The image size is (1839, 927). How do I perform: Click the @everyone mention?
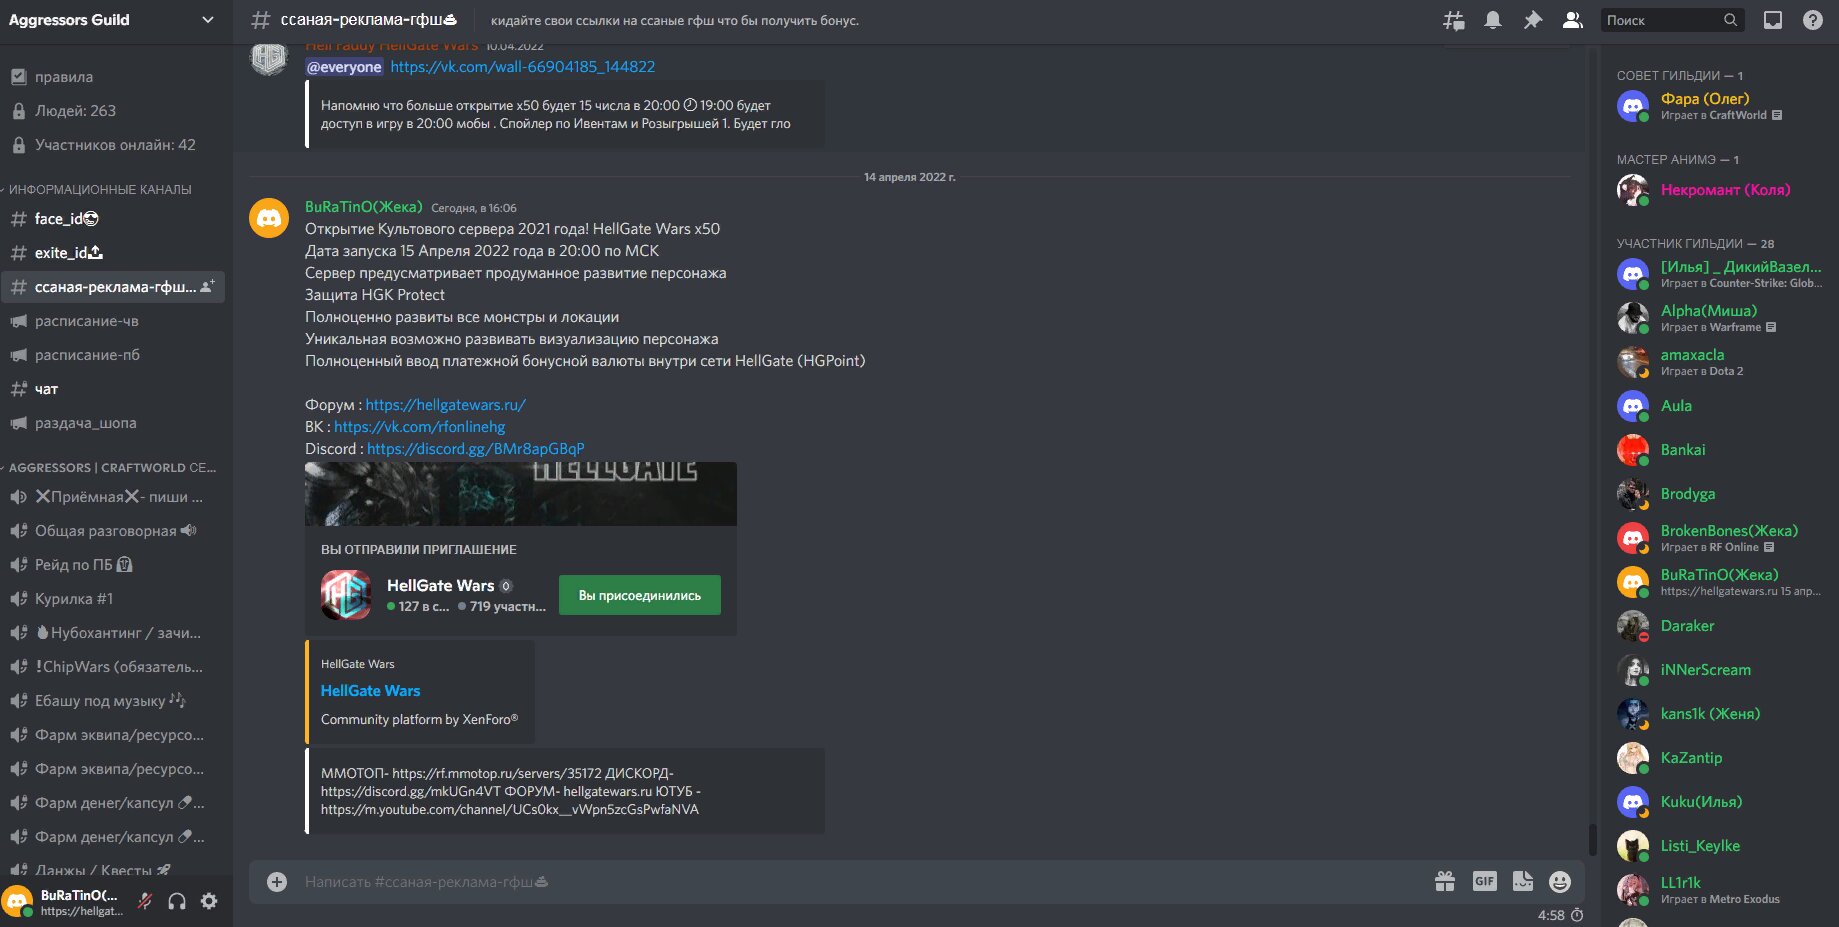pos(344,67)
